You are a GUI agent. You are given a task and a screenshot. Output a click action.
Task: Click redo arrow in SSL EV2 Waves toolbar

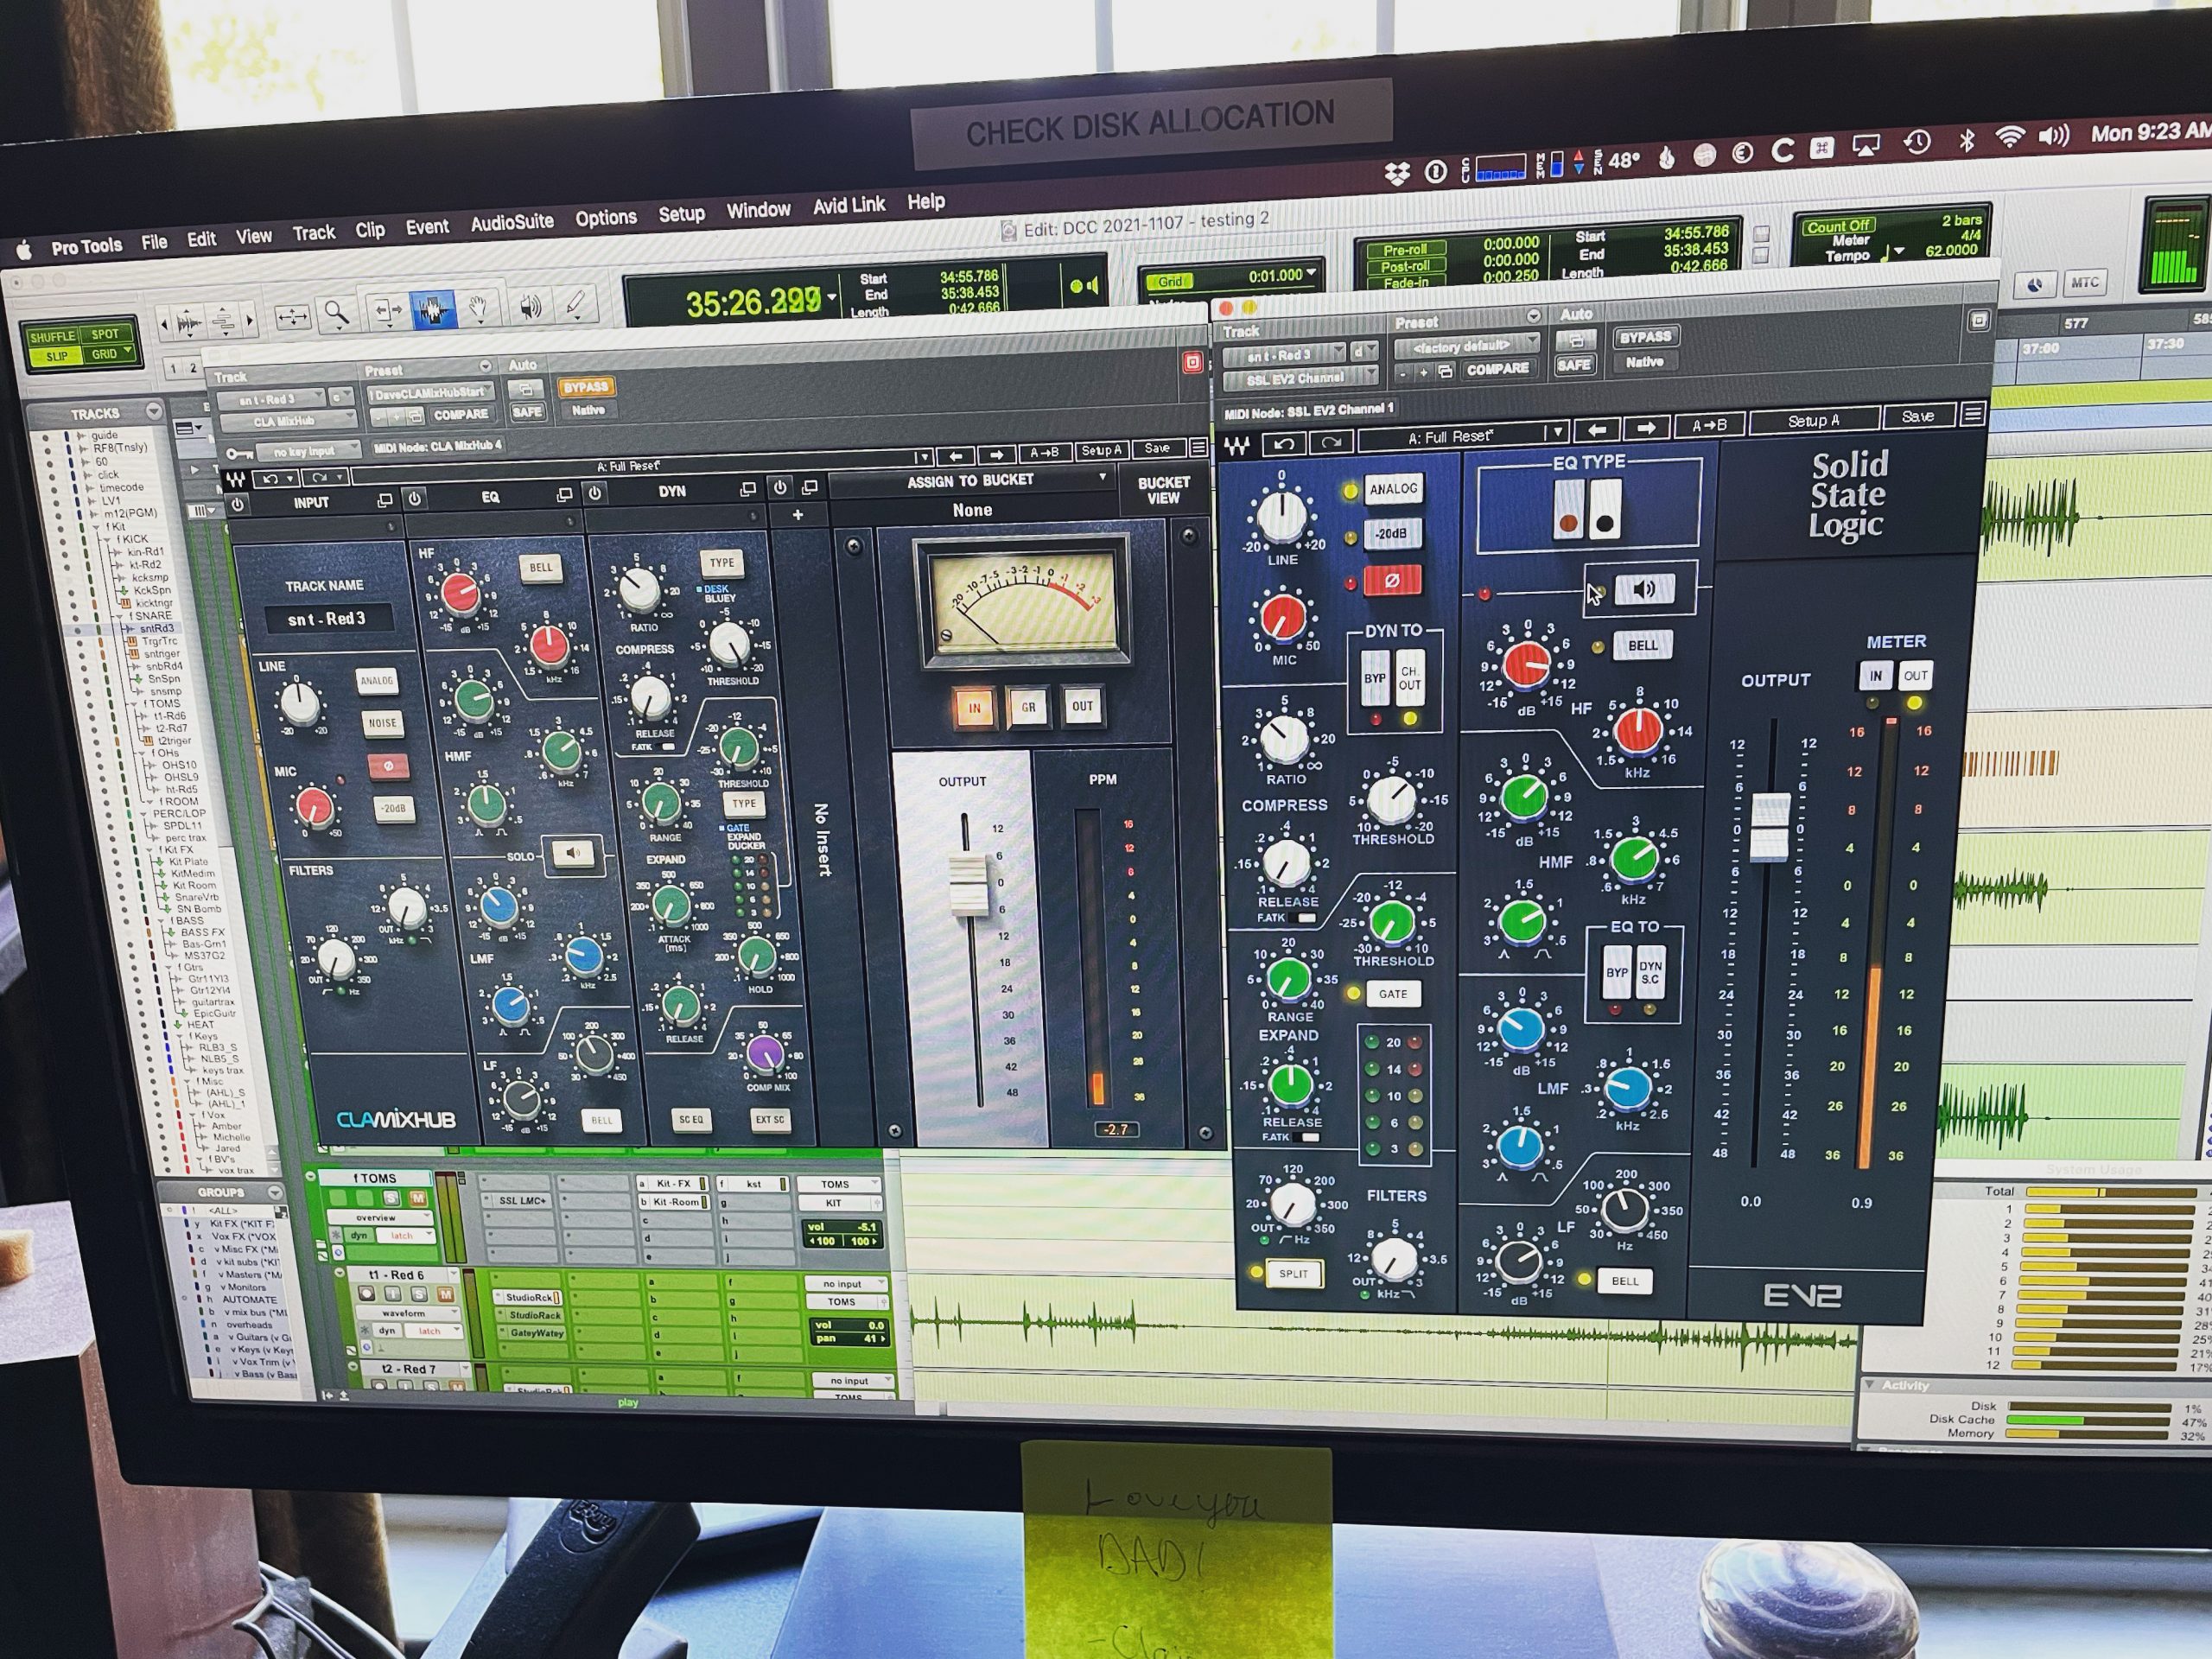point(1331,442)
